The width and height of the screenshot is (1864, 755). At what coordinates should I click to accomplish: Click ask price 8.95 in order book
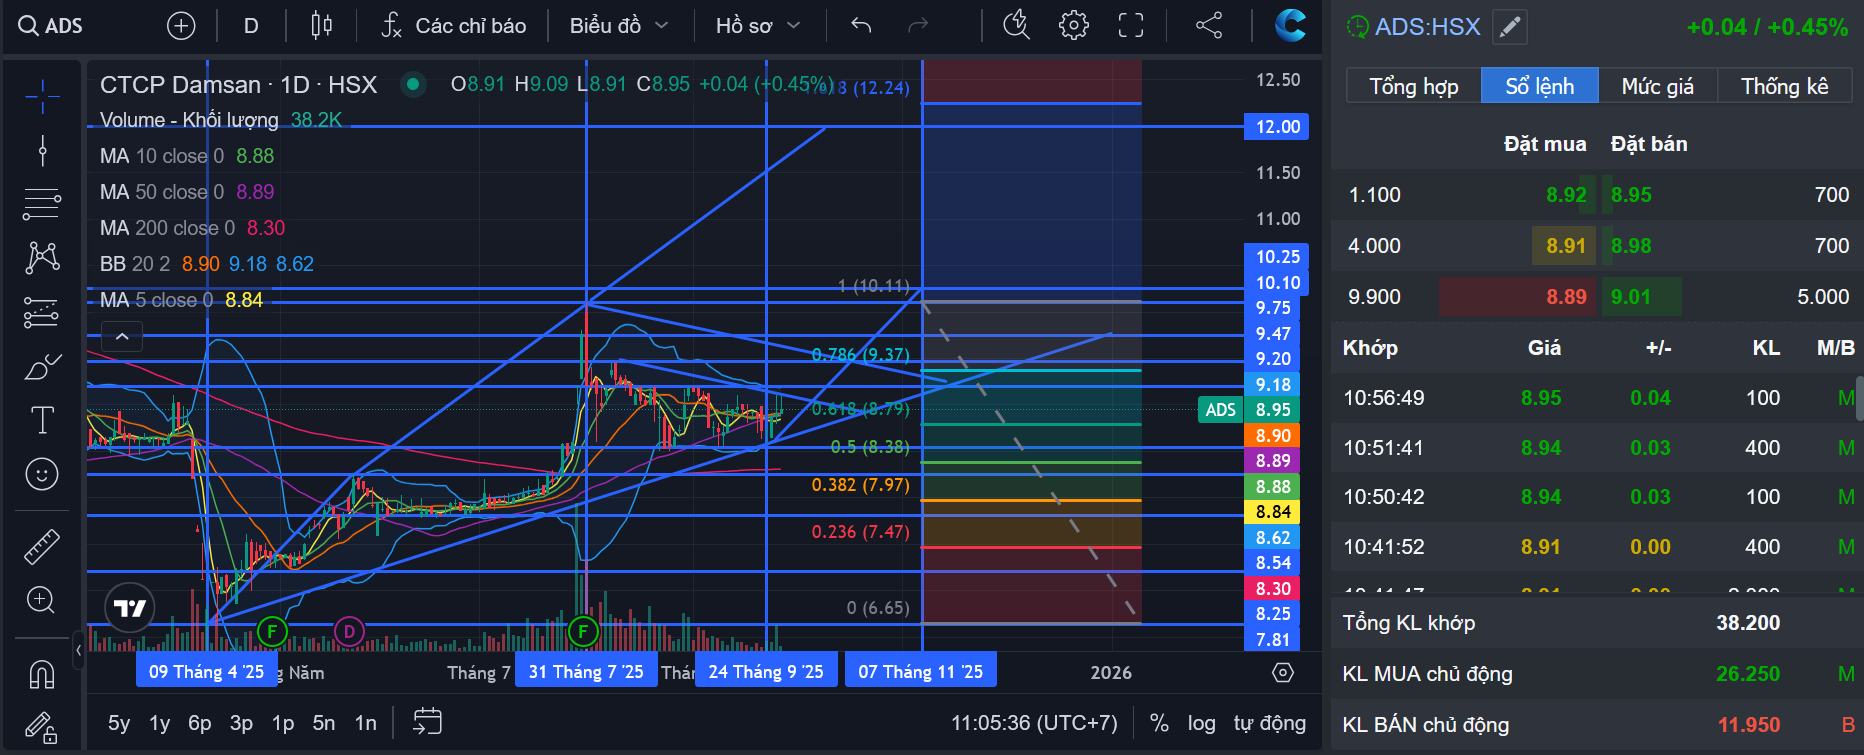1631,195
